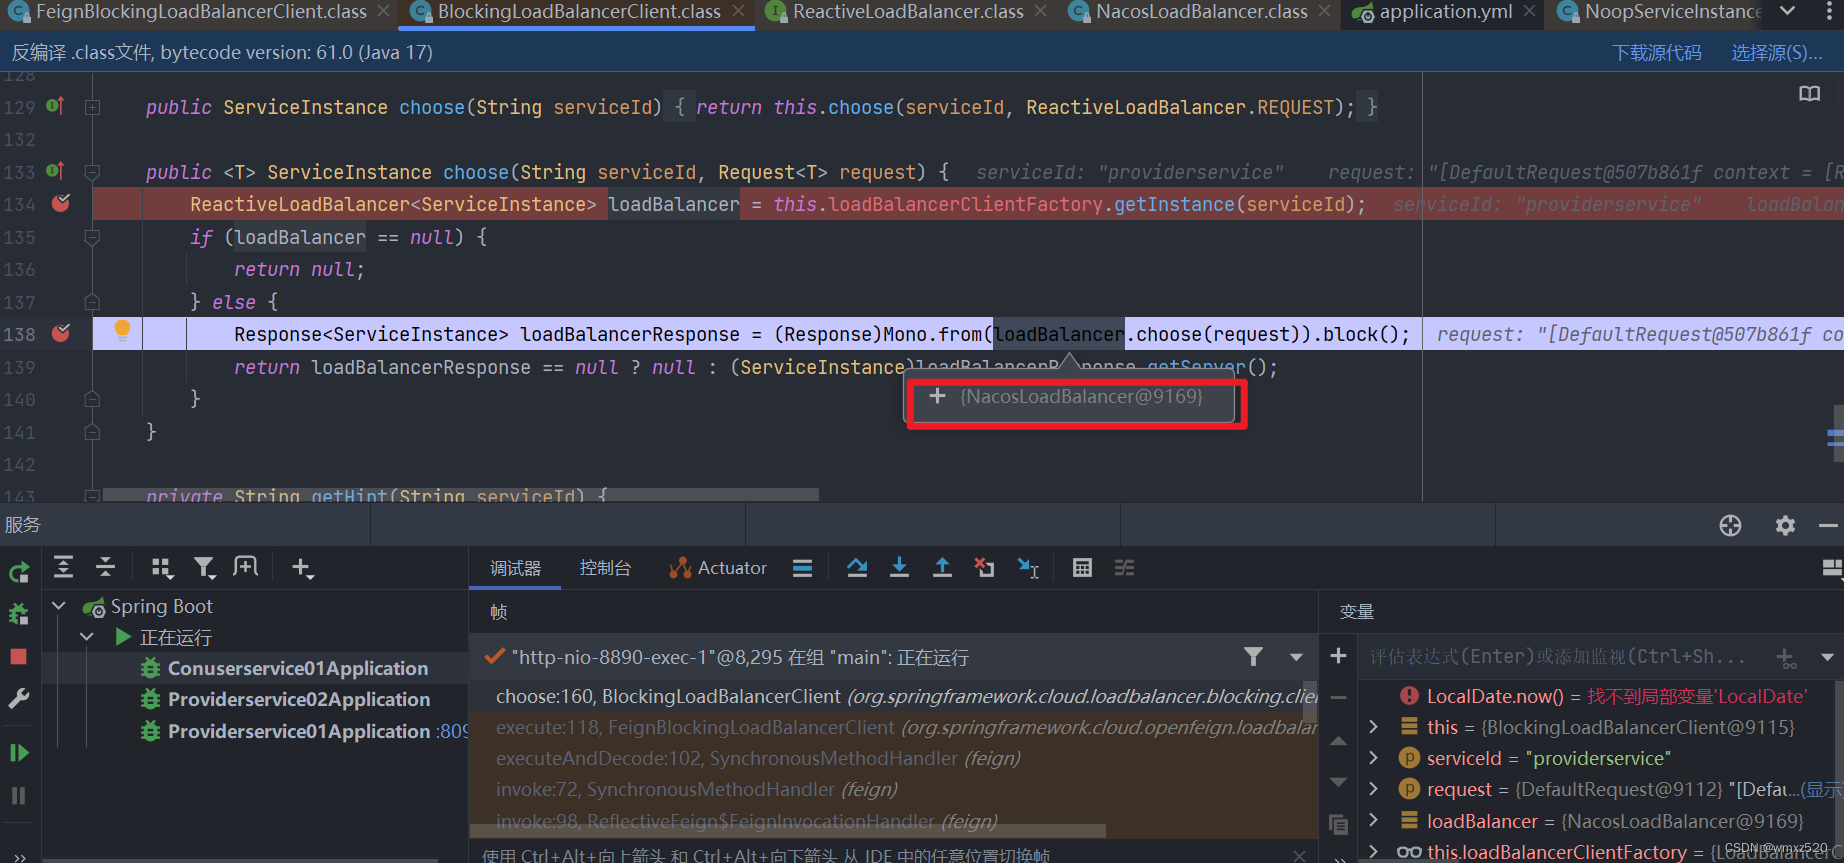The width and height of the screenshot is (1844, 863).
Task: Switch to application.yml tab
Action: 1445,12
